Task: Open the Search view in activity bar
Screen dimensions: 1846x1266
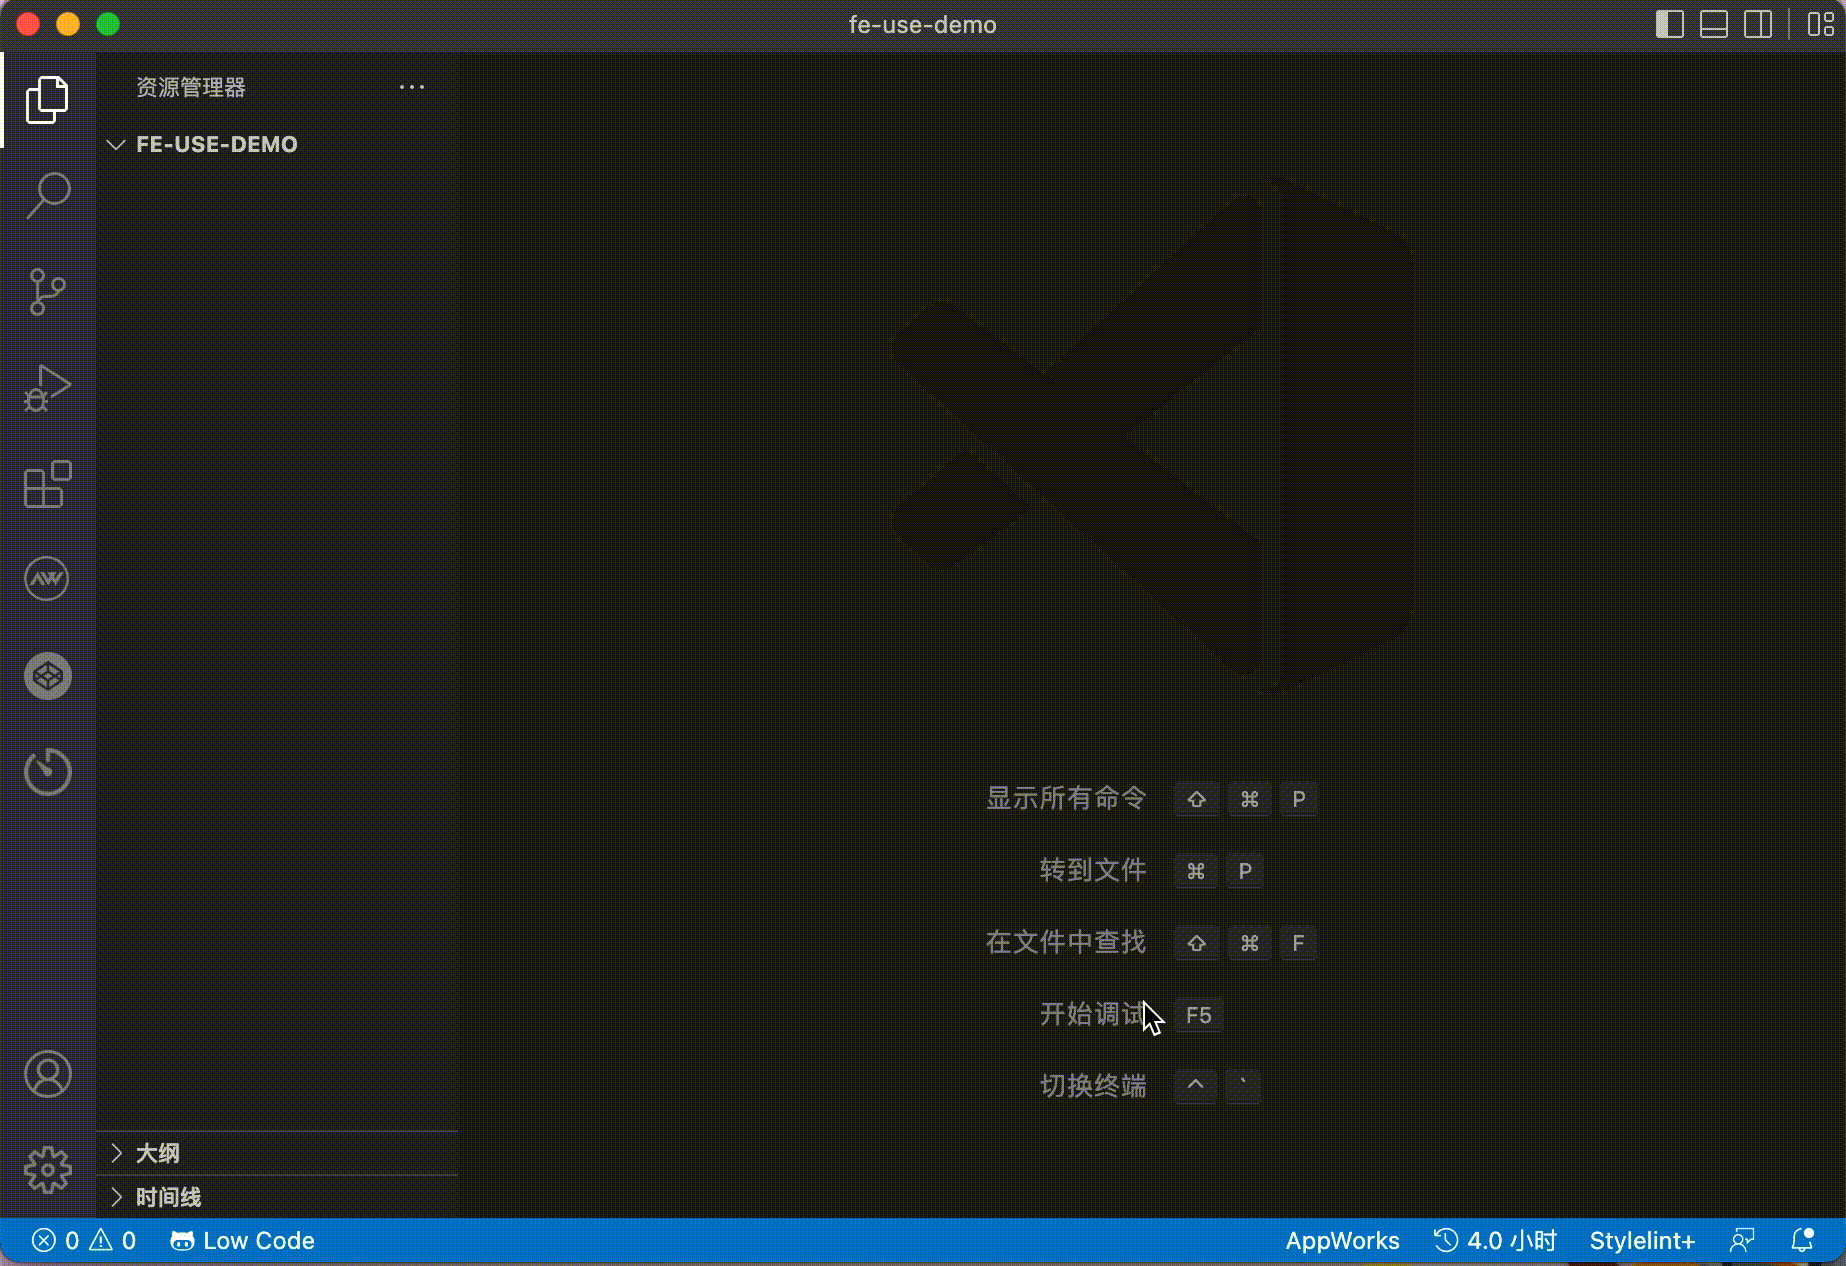Action: click(47, 195)
